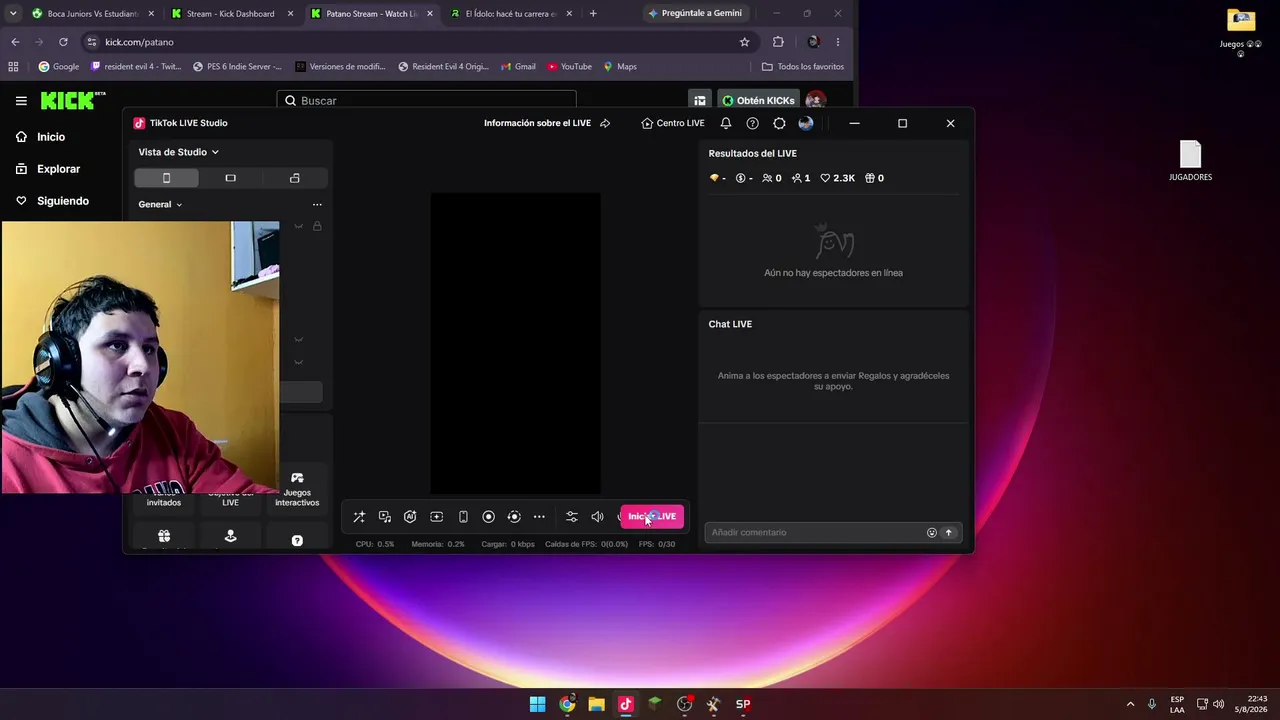This screenshot has height=720, width=1280.
Task: Send the chat comment with arrow button
Action: pos(949,533)
